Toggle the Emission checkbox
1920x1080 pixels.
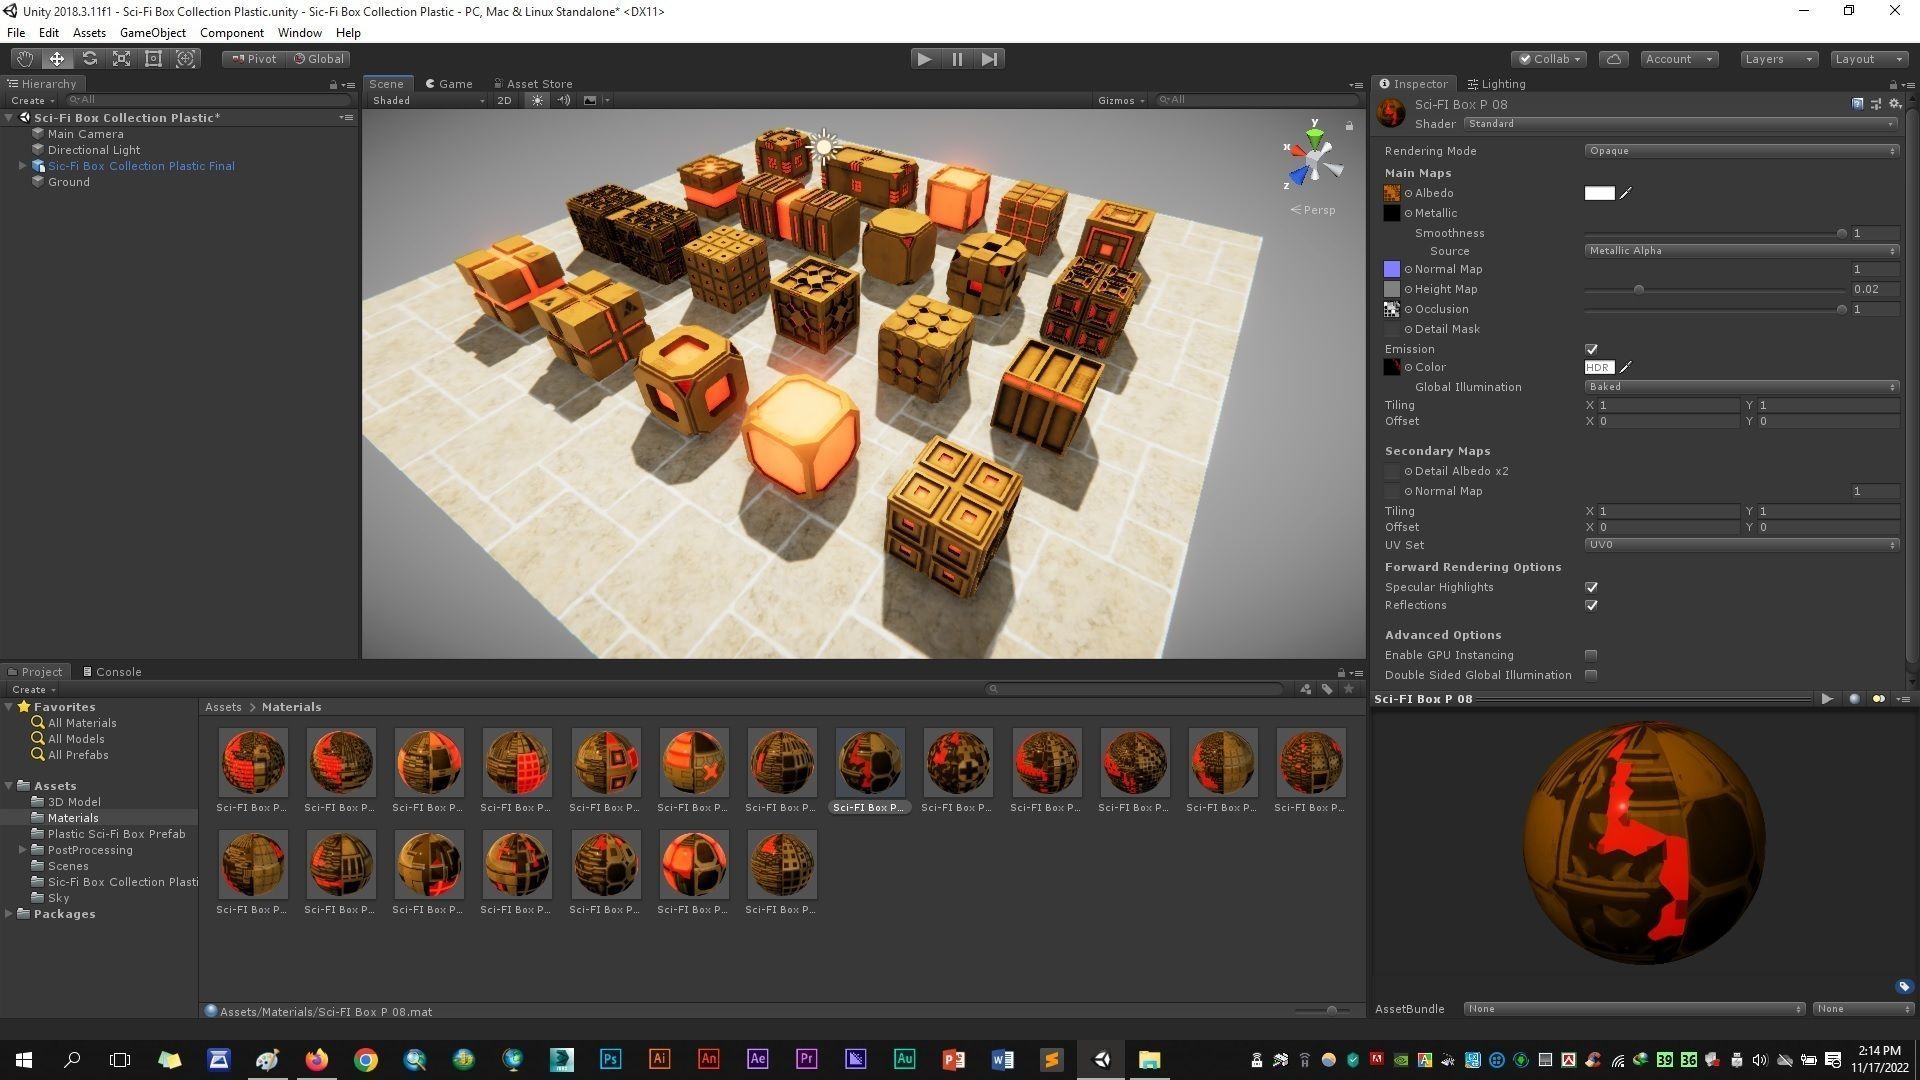pos(1591,349)
